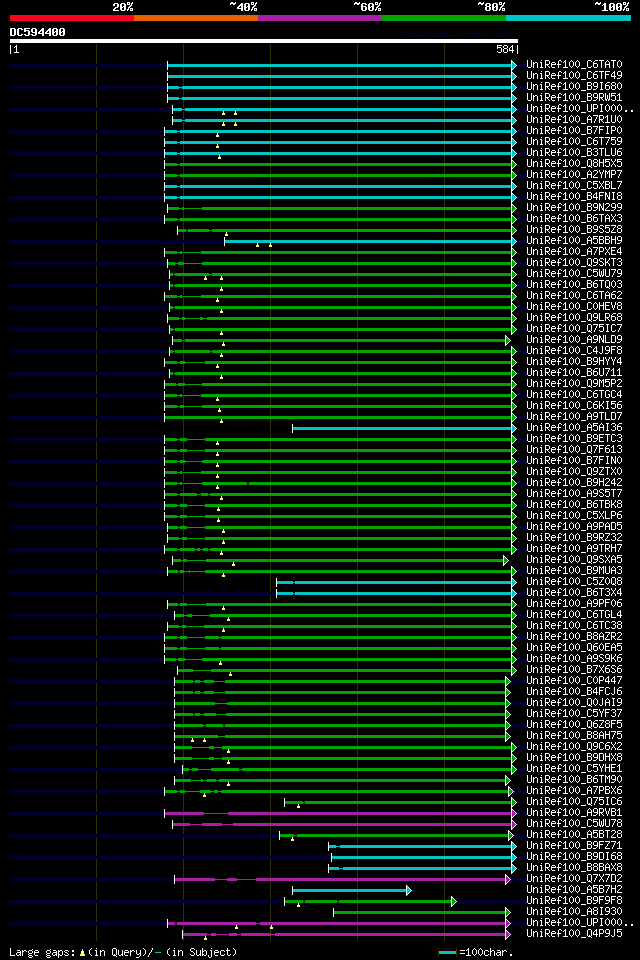Open the UniRef100_B9I680 hit
Screen dimensions: 640x960
click(574, 86)
